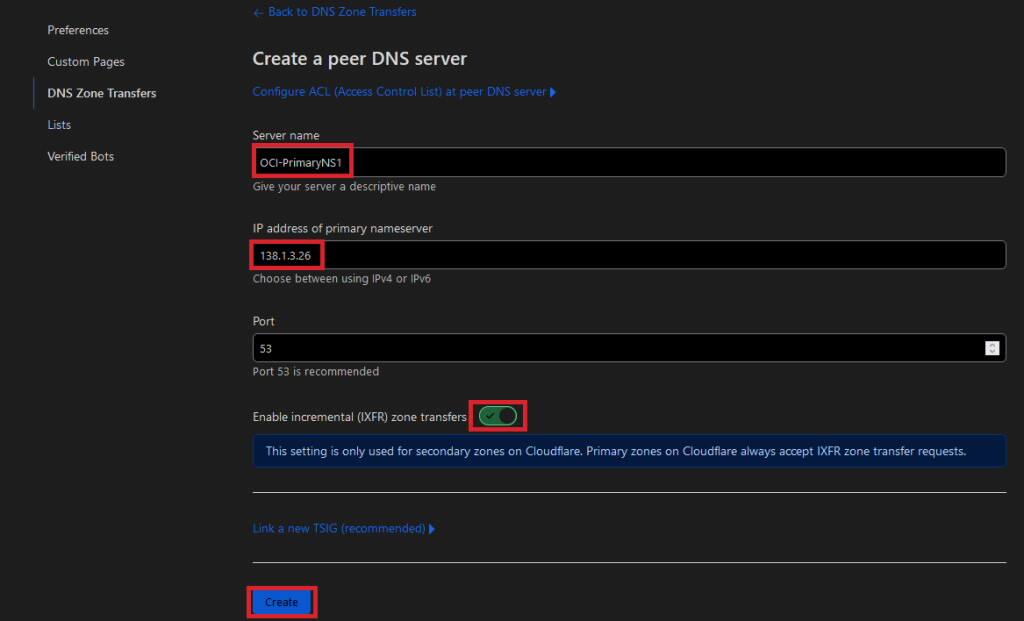The height and width of the screenshot is (621, 1024).
Task: Click the port number stepper icon
Action: (992, 347)
